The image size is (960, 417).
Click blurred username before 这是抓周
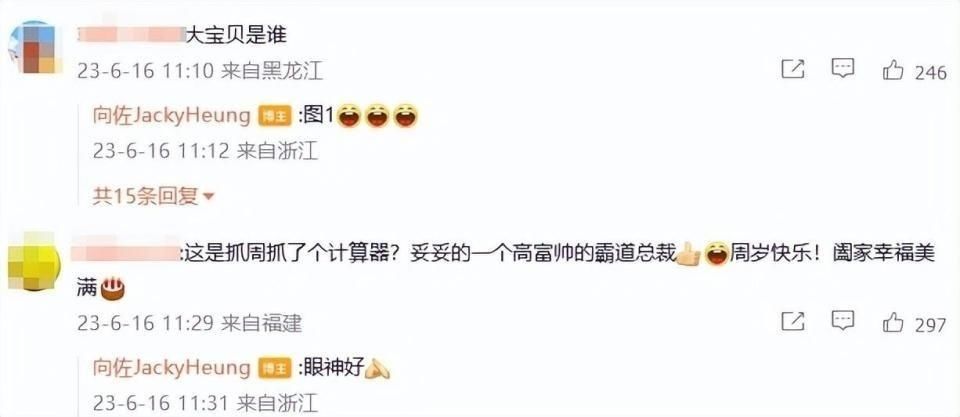click(126, 252)
